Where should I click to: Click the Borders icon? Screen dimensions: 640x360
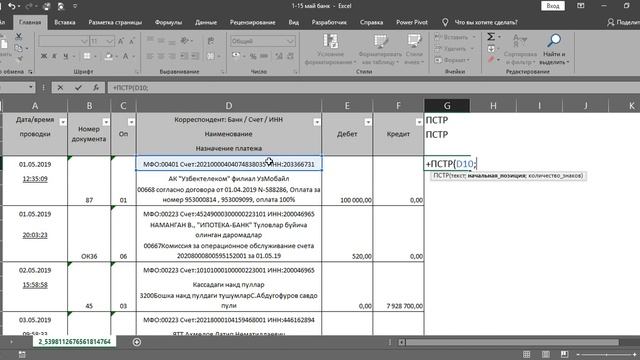click(x=87, y=56)
